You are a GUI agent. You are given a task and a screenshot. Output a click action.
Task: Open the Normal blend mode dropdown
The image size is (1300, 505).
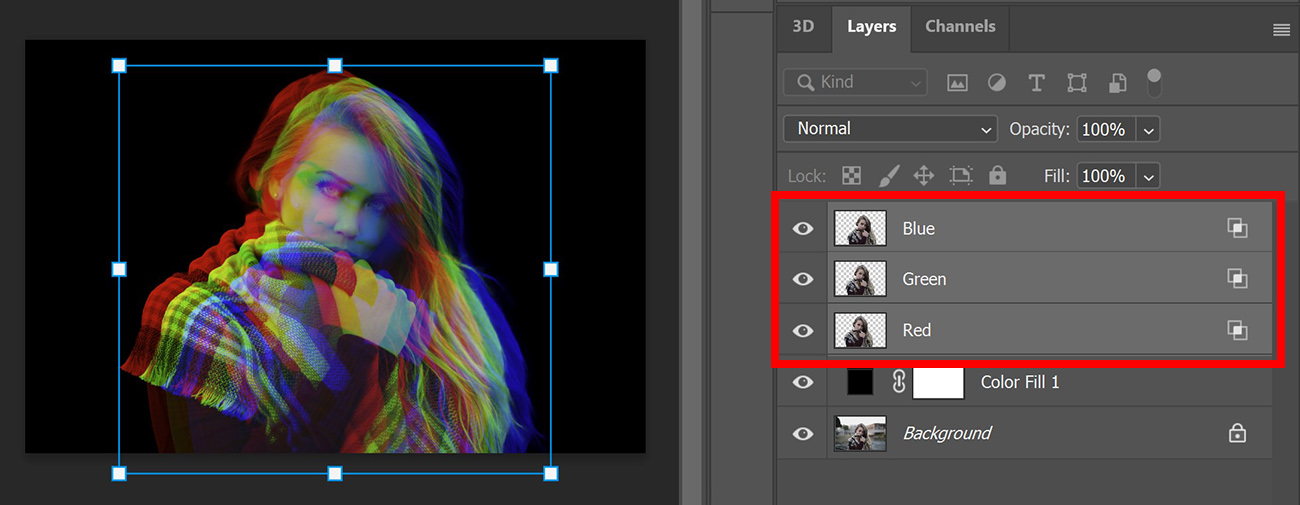890,129
